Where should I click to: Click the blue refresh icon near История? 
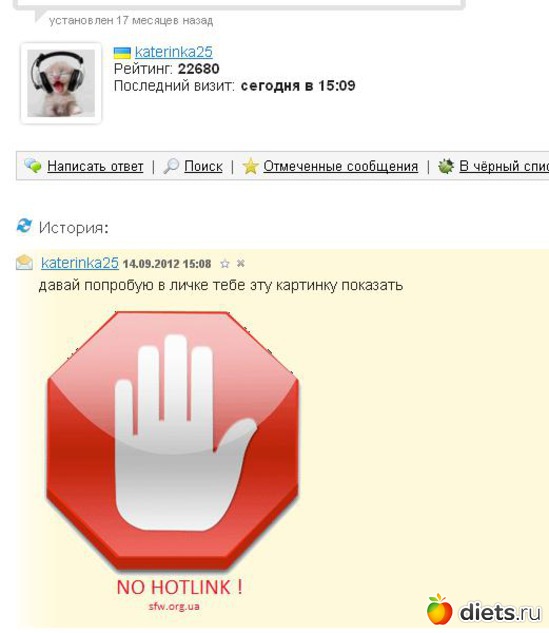pyautogui.click(x=24, y=225)
